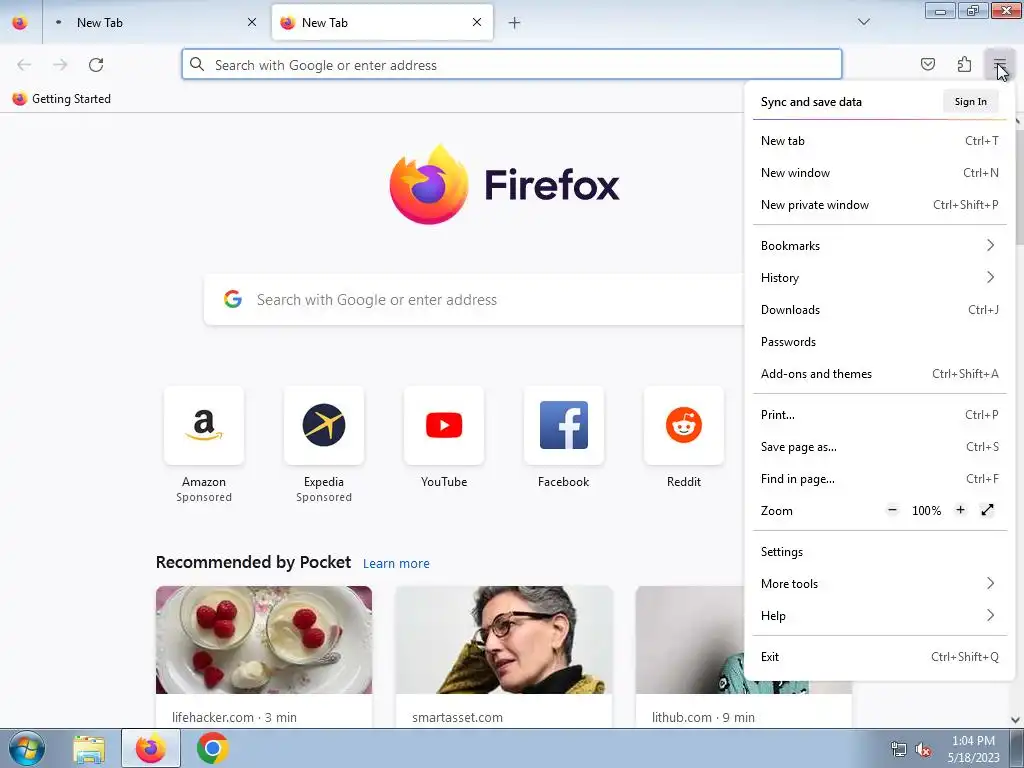This screenshot has width=1024, height=768.
Task: Click Sync and save data label
Action: [x=811, y=102]
